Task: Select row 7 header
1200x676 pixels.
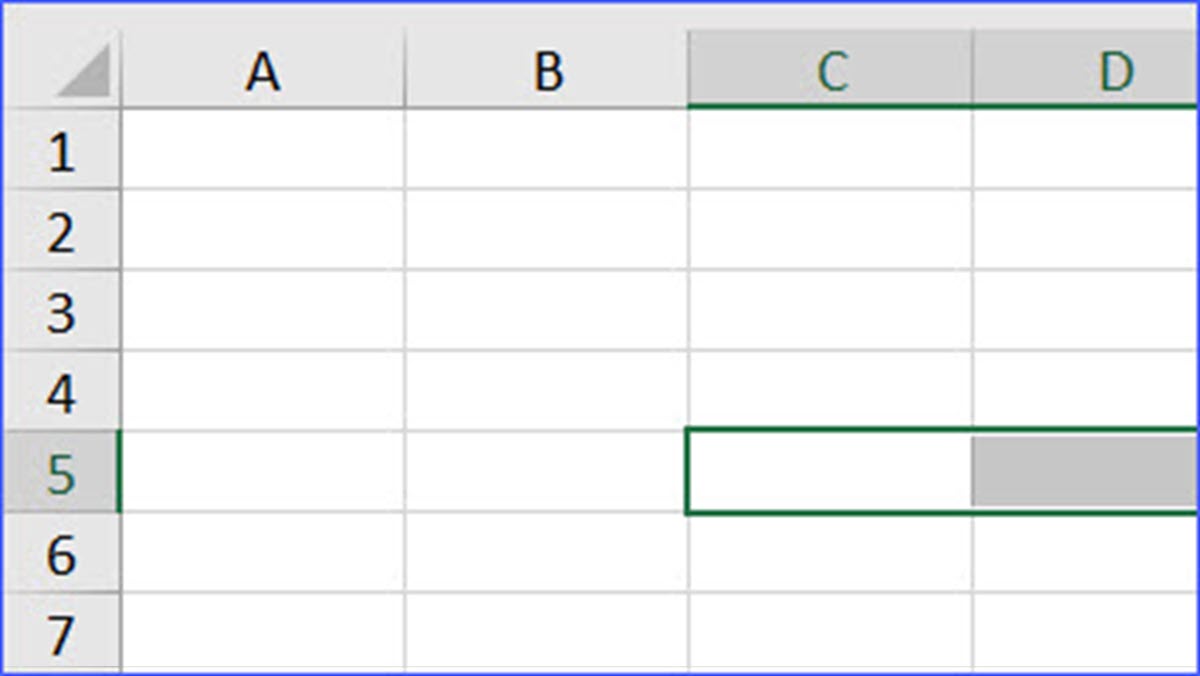Action: 61,632
